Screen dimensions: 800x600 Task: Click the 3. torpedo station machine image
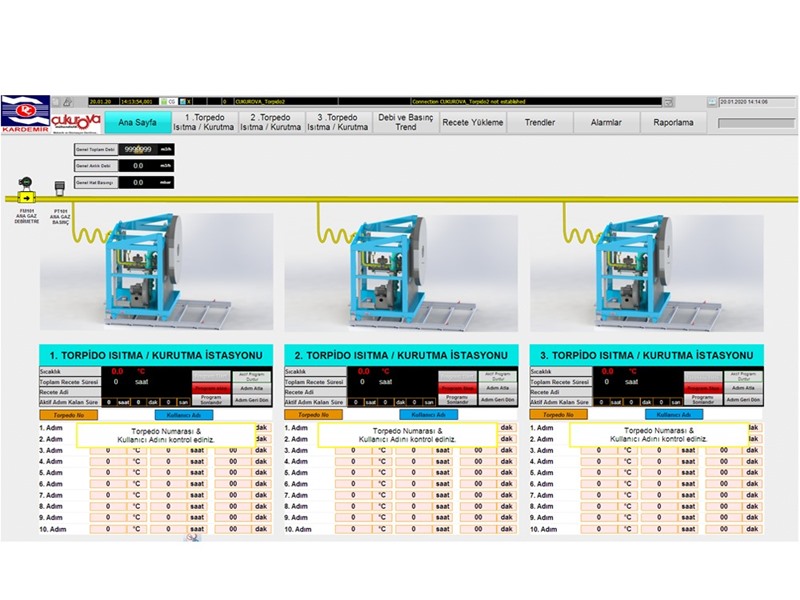pos(647,273)
